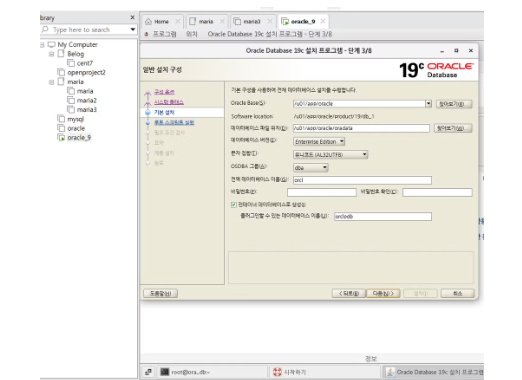Close the maria3 tab
Image resolution: width=522 pixels, height=380 pixels.
pyautogui.click(x=270, y=21)
